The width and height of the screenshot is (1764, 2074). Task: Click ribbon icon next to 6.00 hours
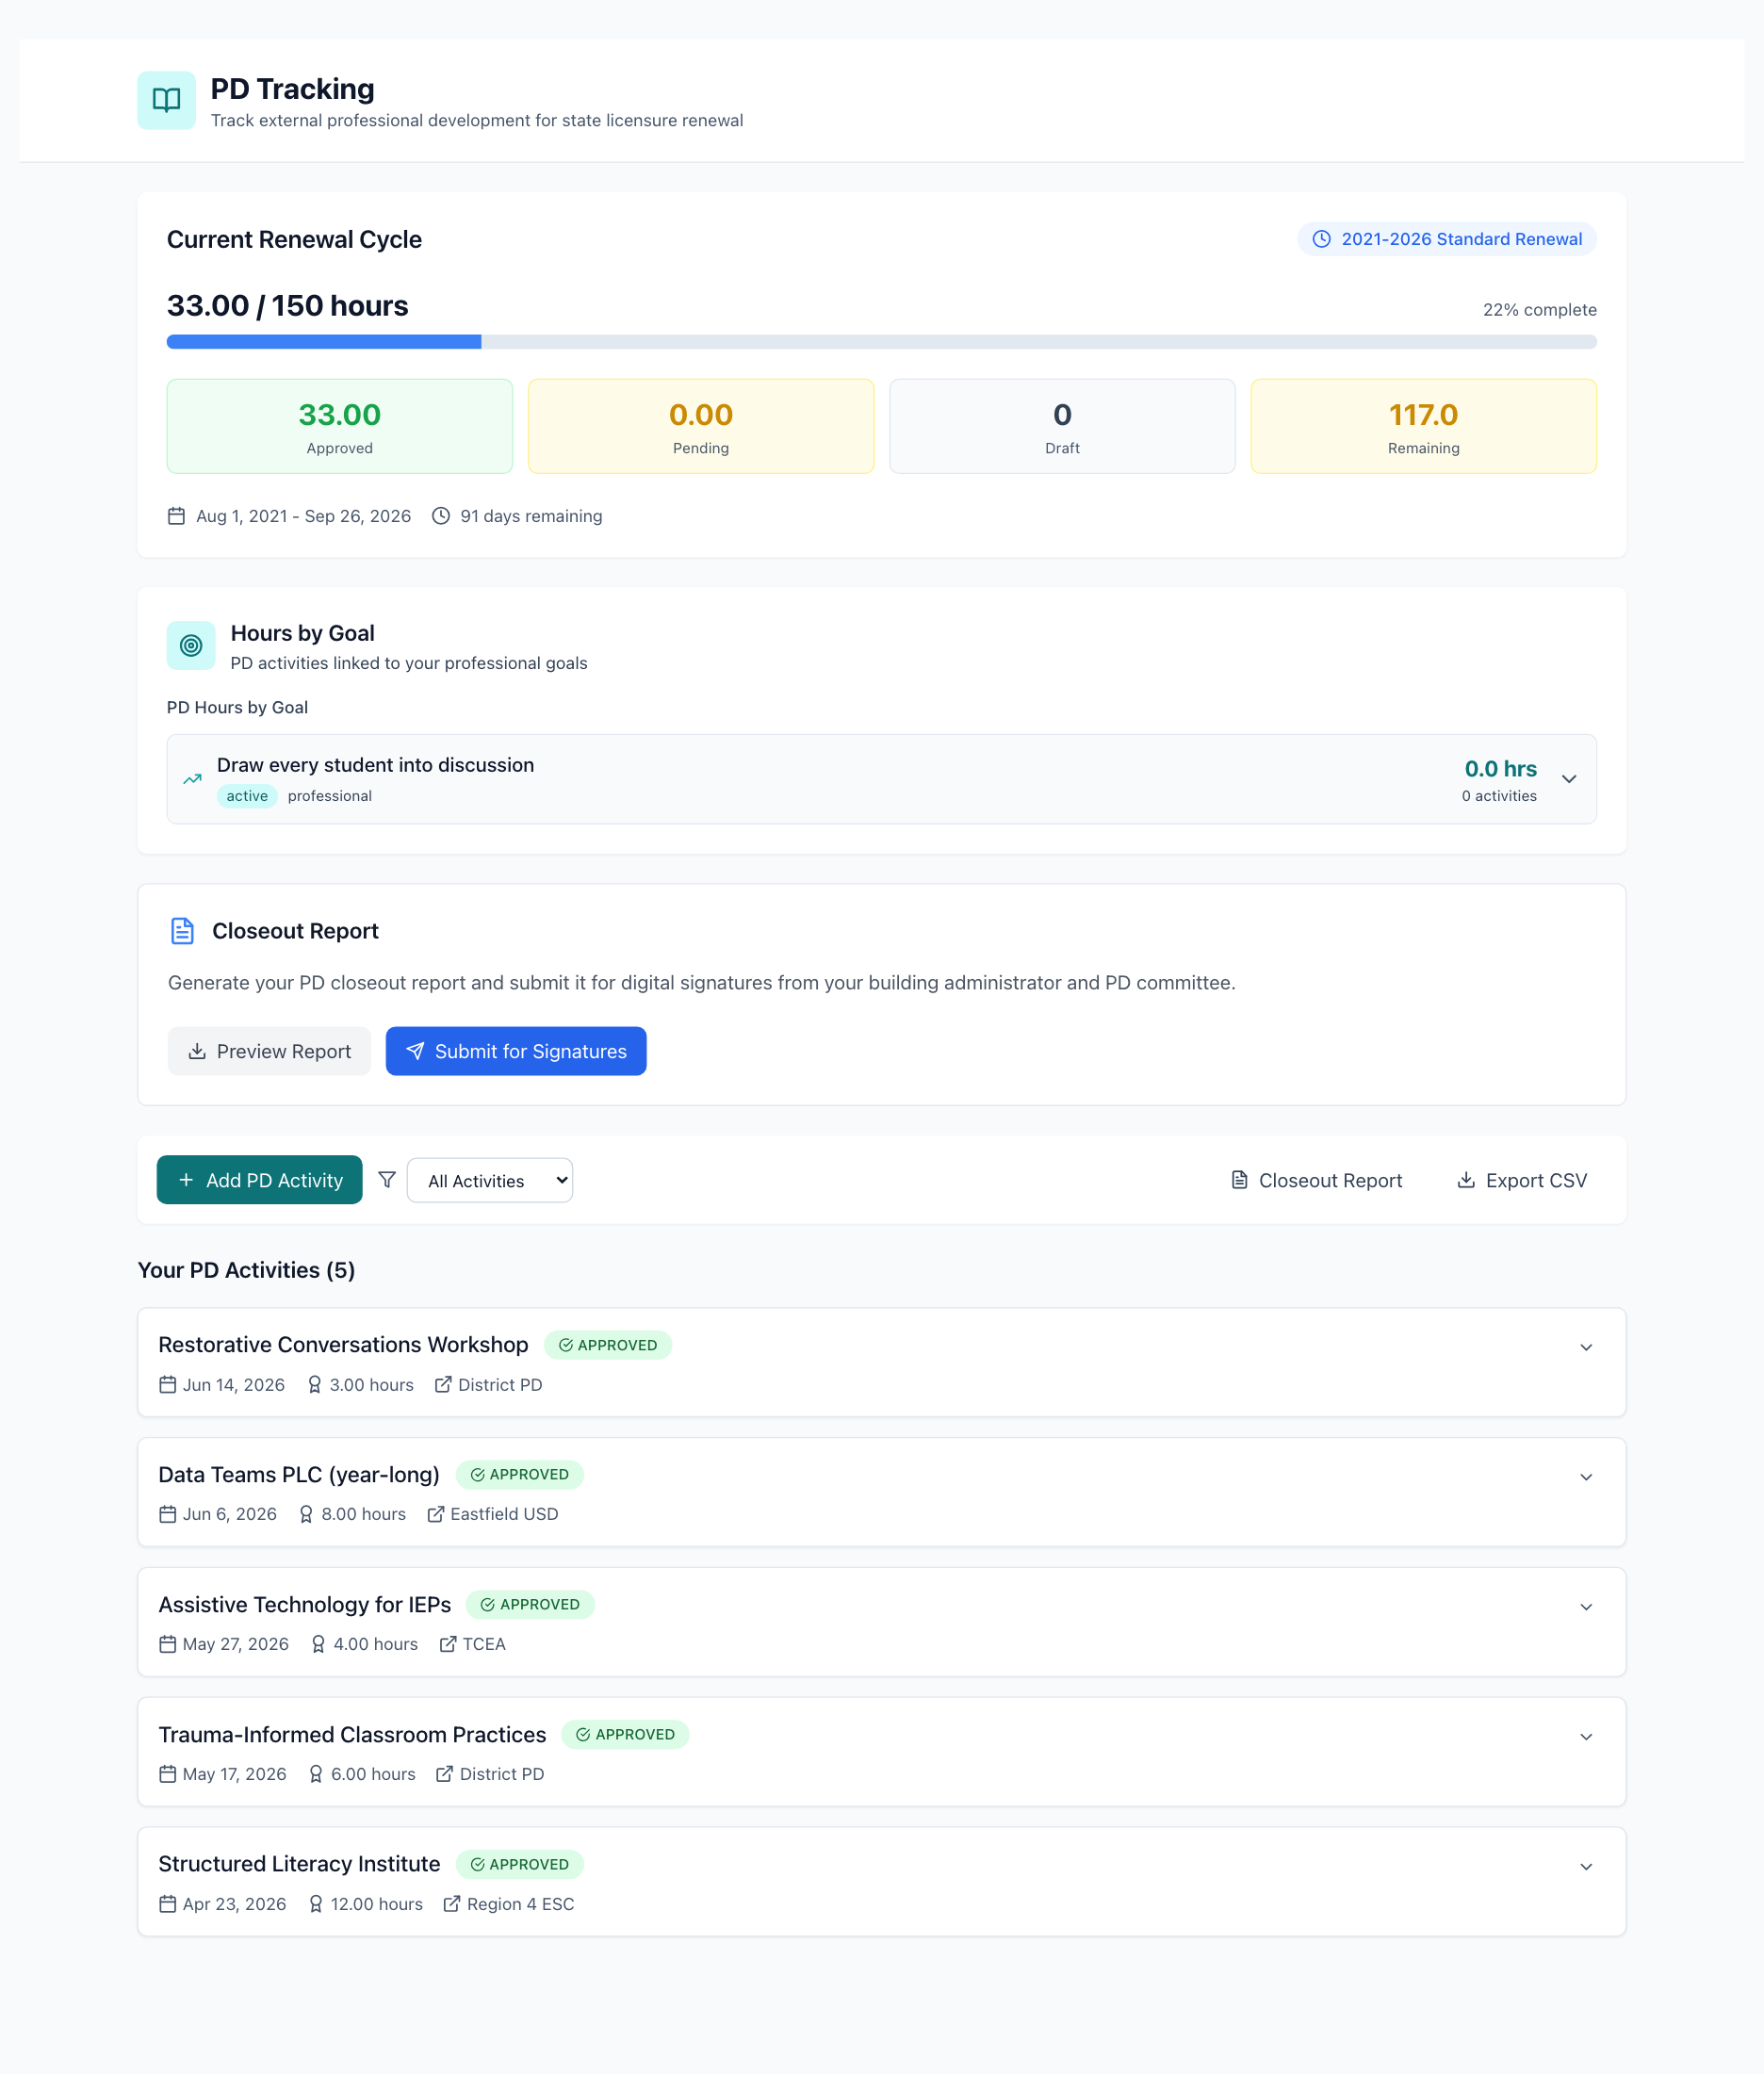point(316,1774)
